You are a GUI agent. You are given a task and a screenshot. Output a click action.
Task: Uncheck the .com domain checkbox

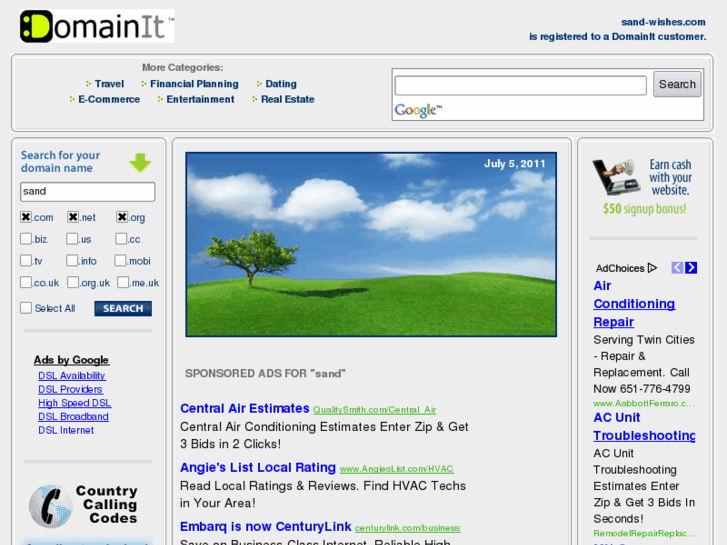[26, 217]
